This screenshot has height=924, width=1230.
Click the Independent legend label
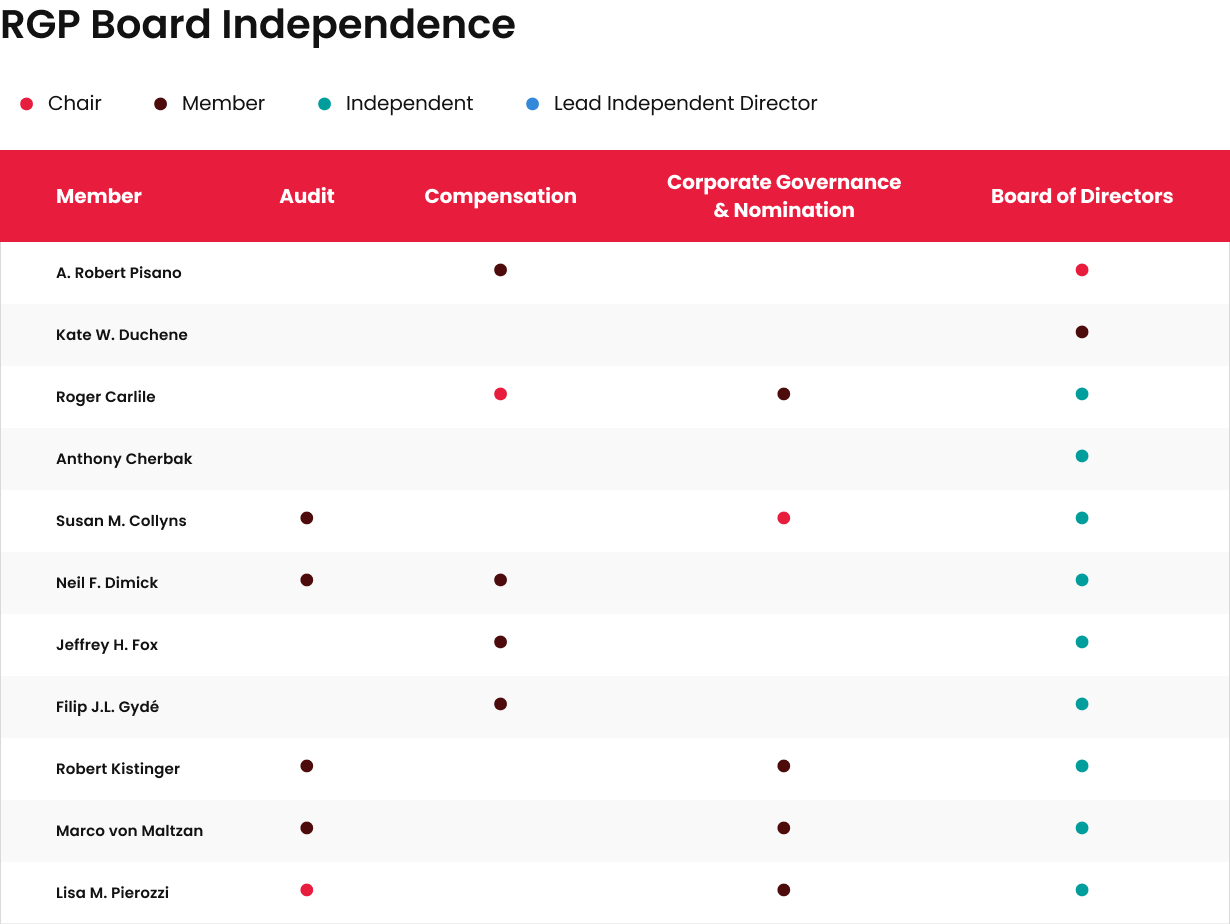(x=409, y=104)
